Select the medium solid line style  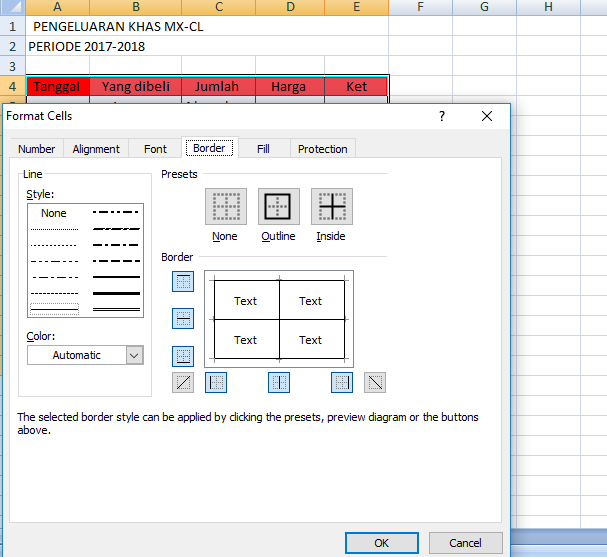point(116,277)
